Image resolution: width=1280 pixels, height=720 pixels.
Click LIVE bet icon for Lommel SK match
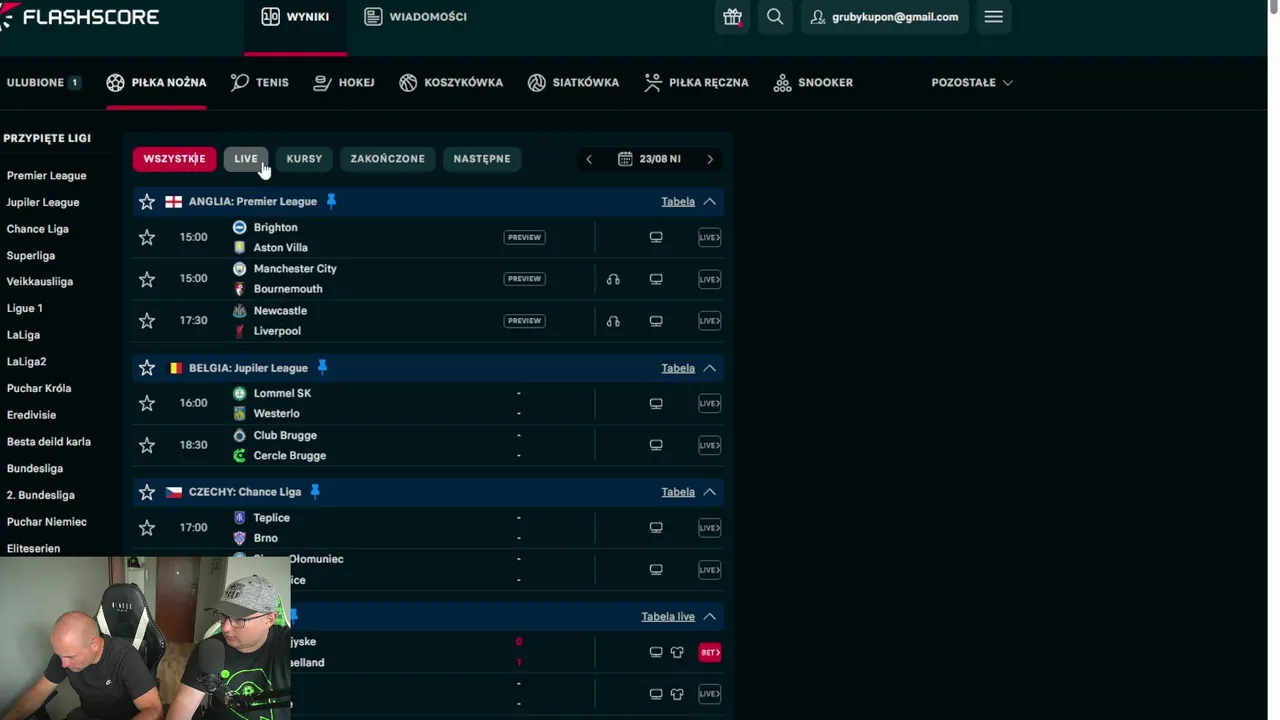click(709, 403)
